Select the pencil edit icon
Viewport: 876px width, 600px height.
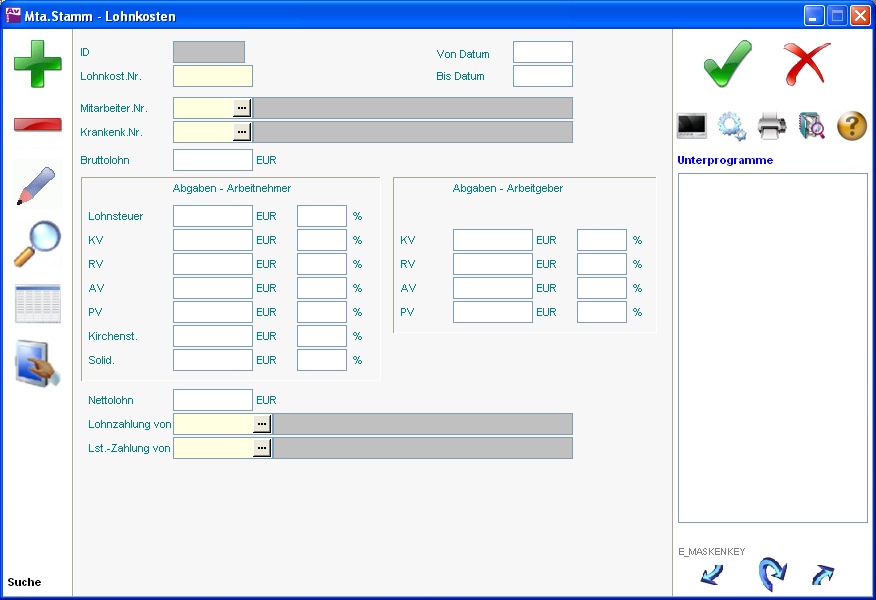(x=37, y=186)
